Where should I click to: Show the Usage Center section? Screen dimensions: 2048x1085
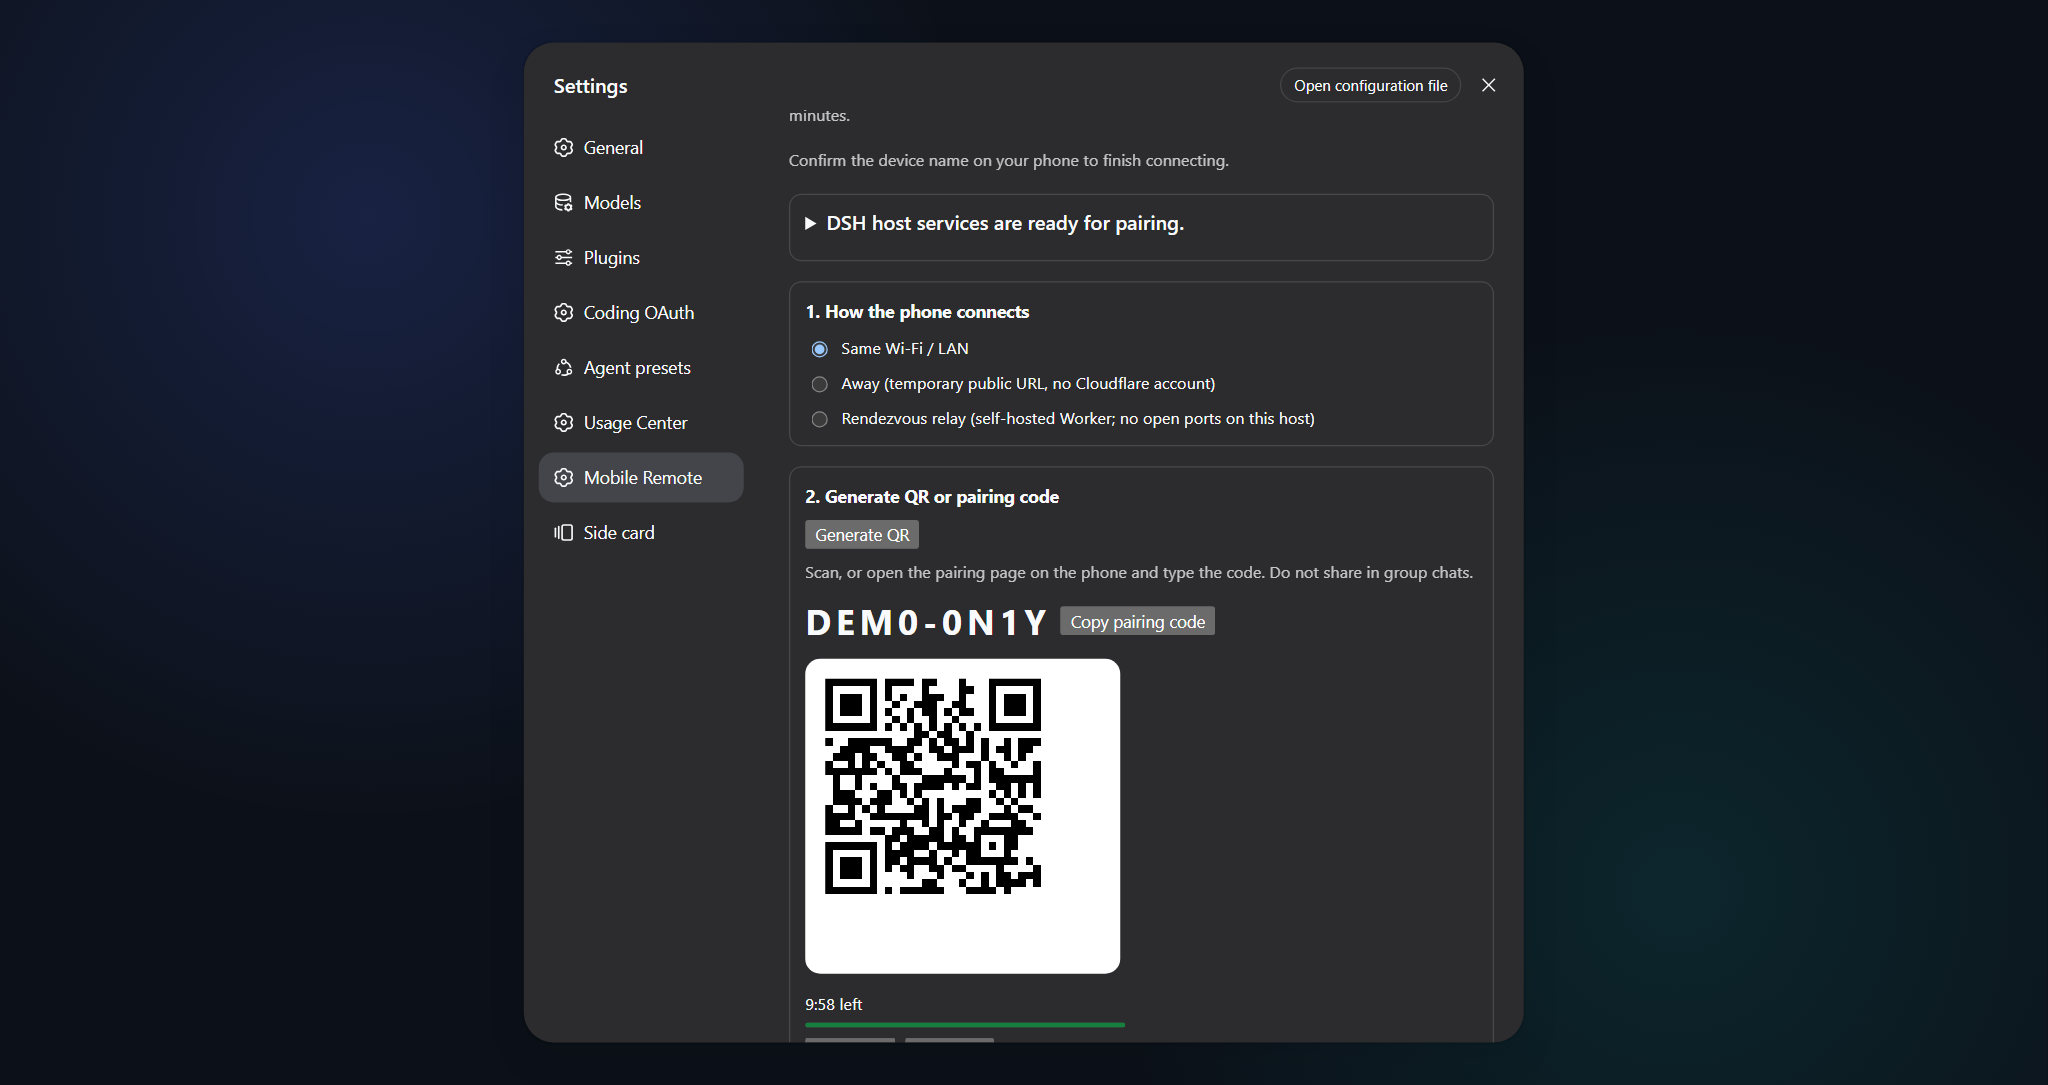tap(641, 423)
